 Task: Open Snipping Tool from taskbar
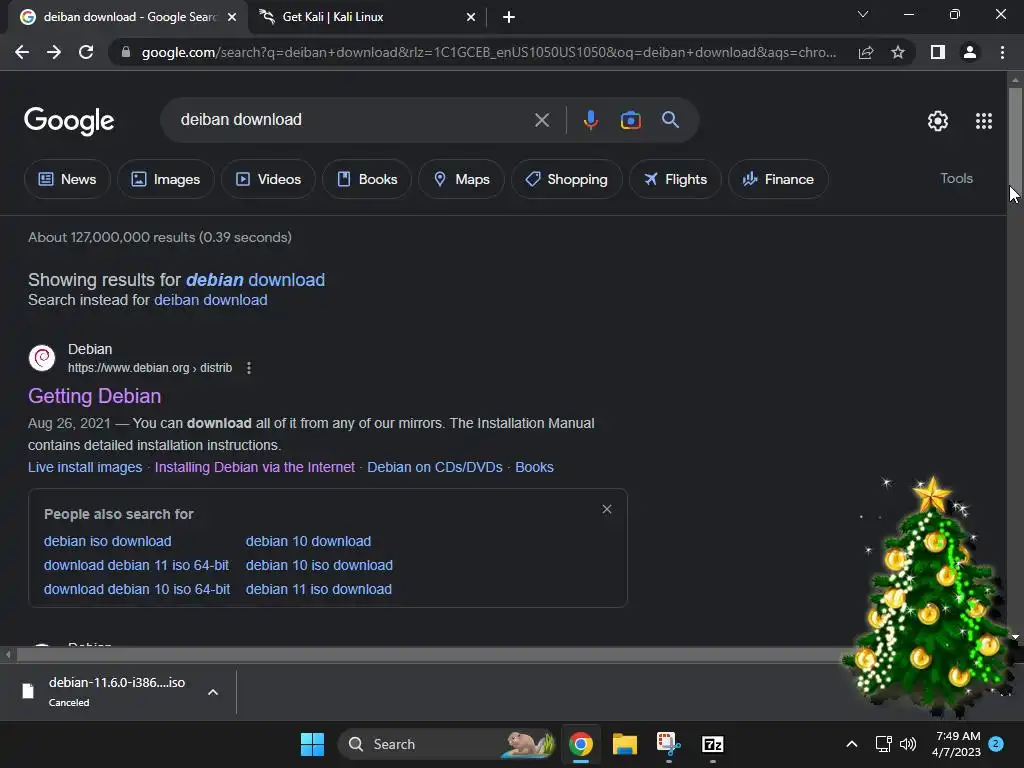(x=668, y=744)
